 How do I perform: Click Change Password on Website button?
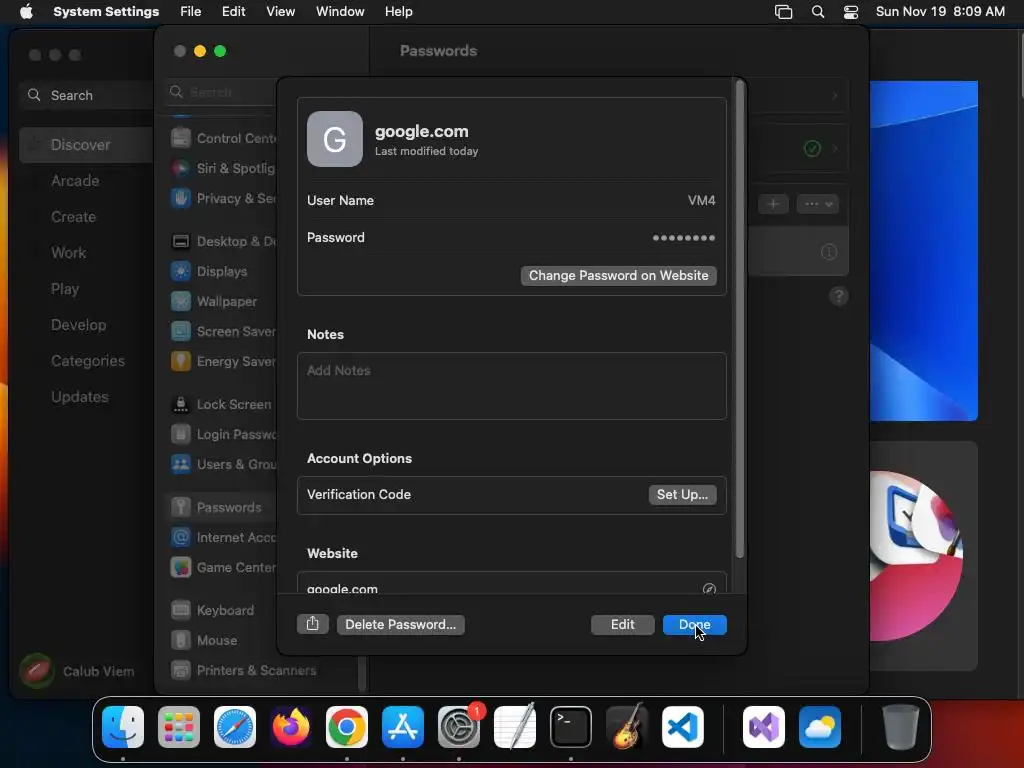(x=618, y=276)
